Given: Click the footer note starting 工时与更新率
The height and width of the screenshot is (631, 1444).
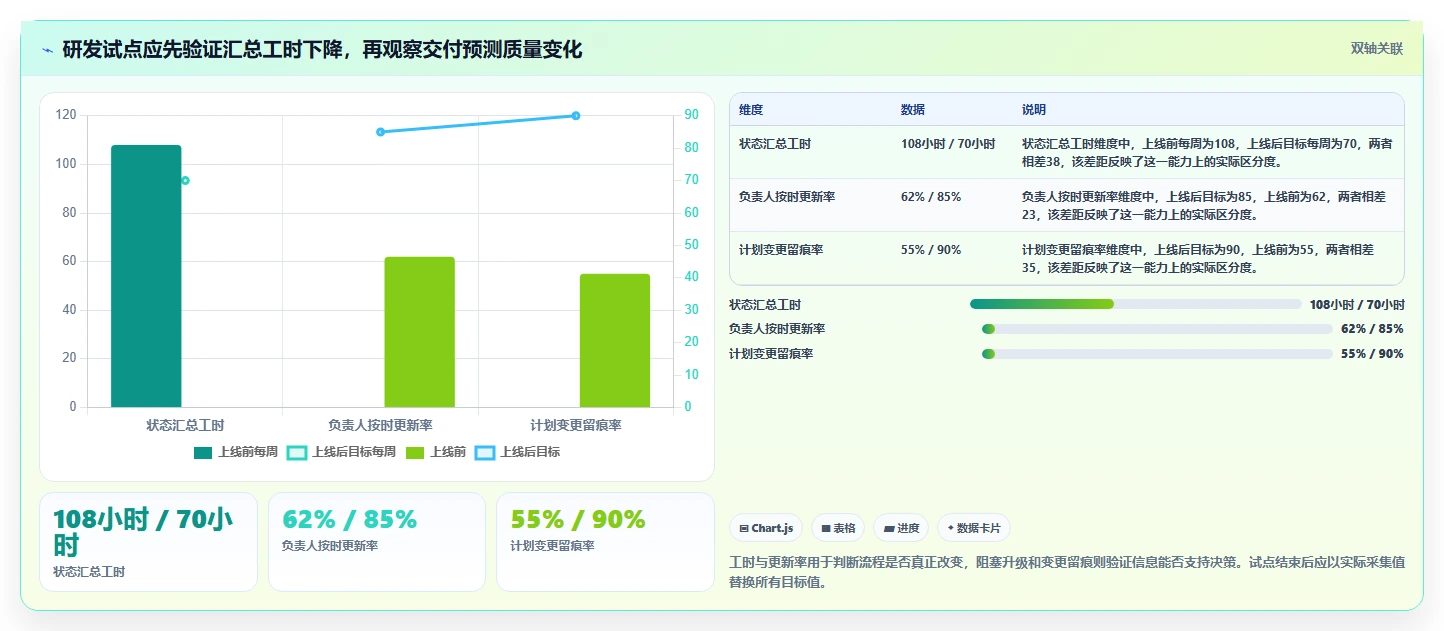Looking at the screenshot, I should point(1068,572).
